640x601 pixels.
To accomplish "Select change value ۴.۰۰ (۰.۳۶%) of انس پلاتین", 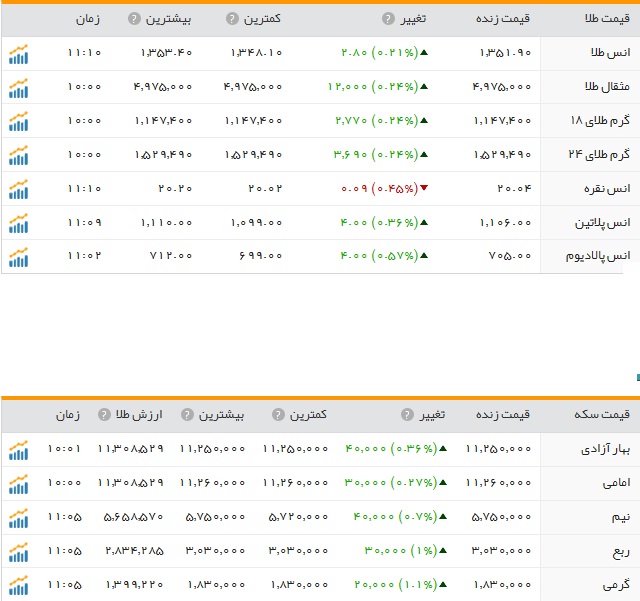I will pyautogui.click(x=380, y=223).
